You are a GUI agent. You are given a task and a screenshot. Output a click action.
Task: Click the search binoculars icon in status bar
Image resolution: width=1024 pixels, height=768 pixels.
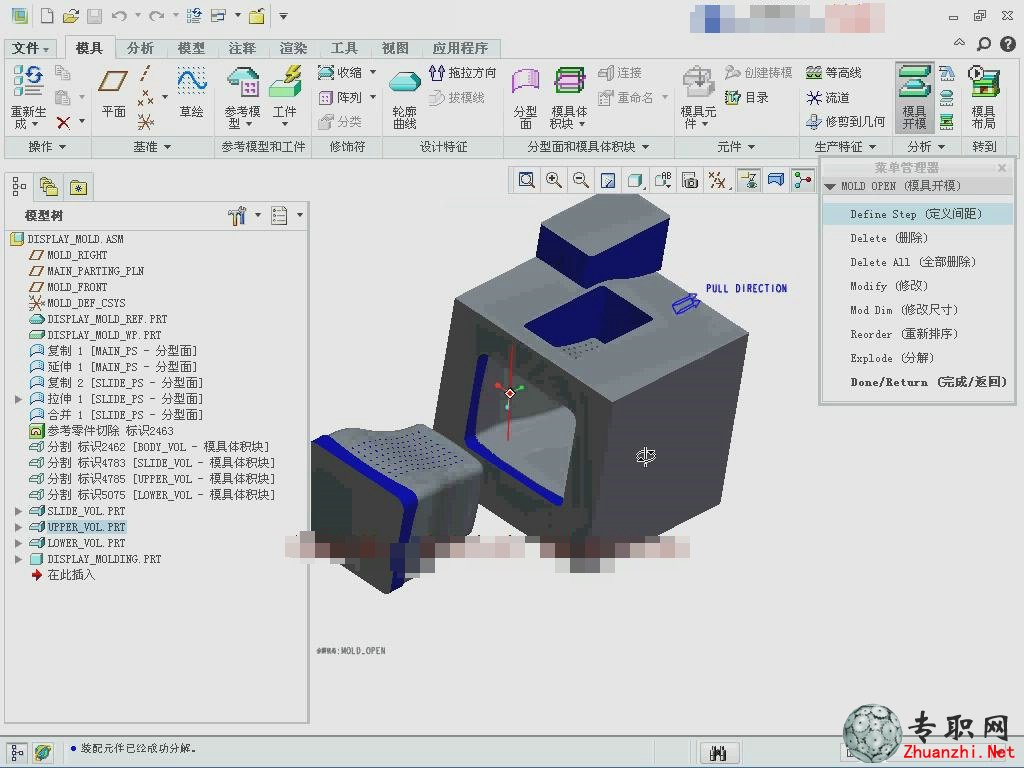(718, 754)
